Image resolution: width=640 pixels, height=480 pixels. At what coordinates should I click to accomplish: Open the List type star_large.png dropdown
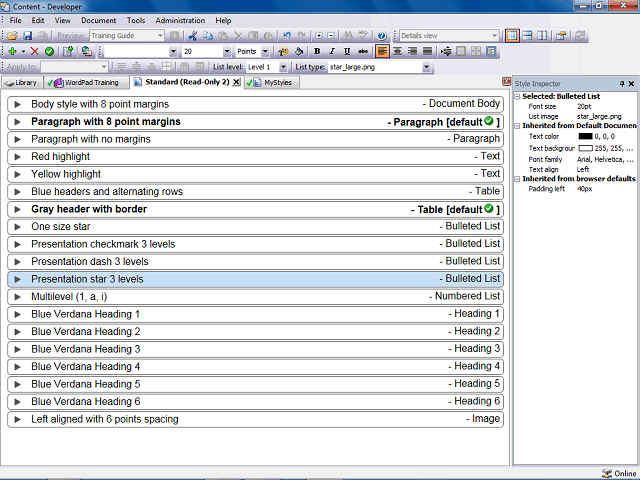[x=426, y=67]
